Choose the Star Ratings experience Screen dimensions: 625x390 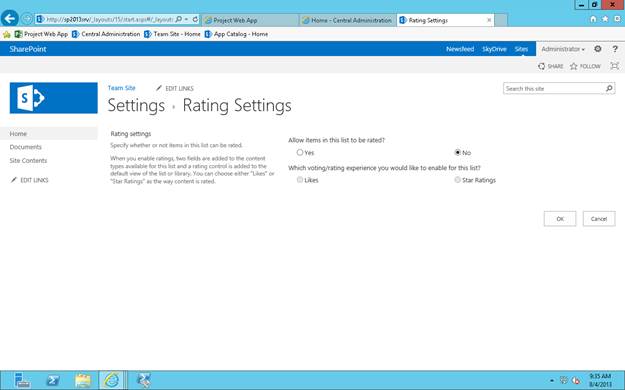[x=458, y=180]
